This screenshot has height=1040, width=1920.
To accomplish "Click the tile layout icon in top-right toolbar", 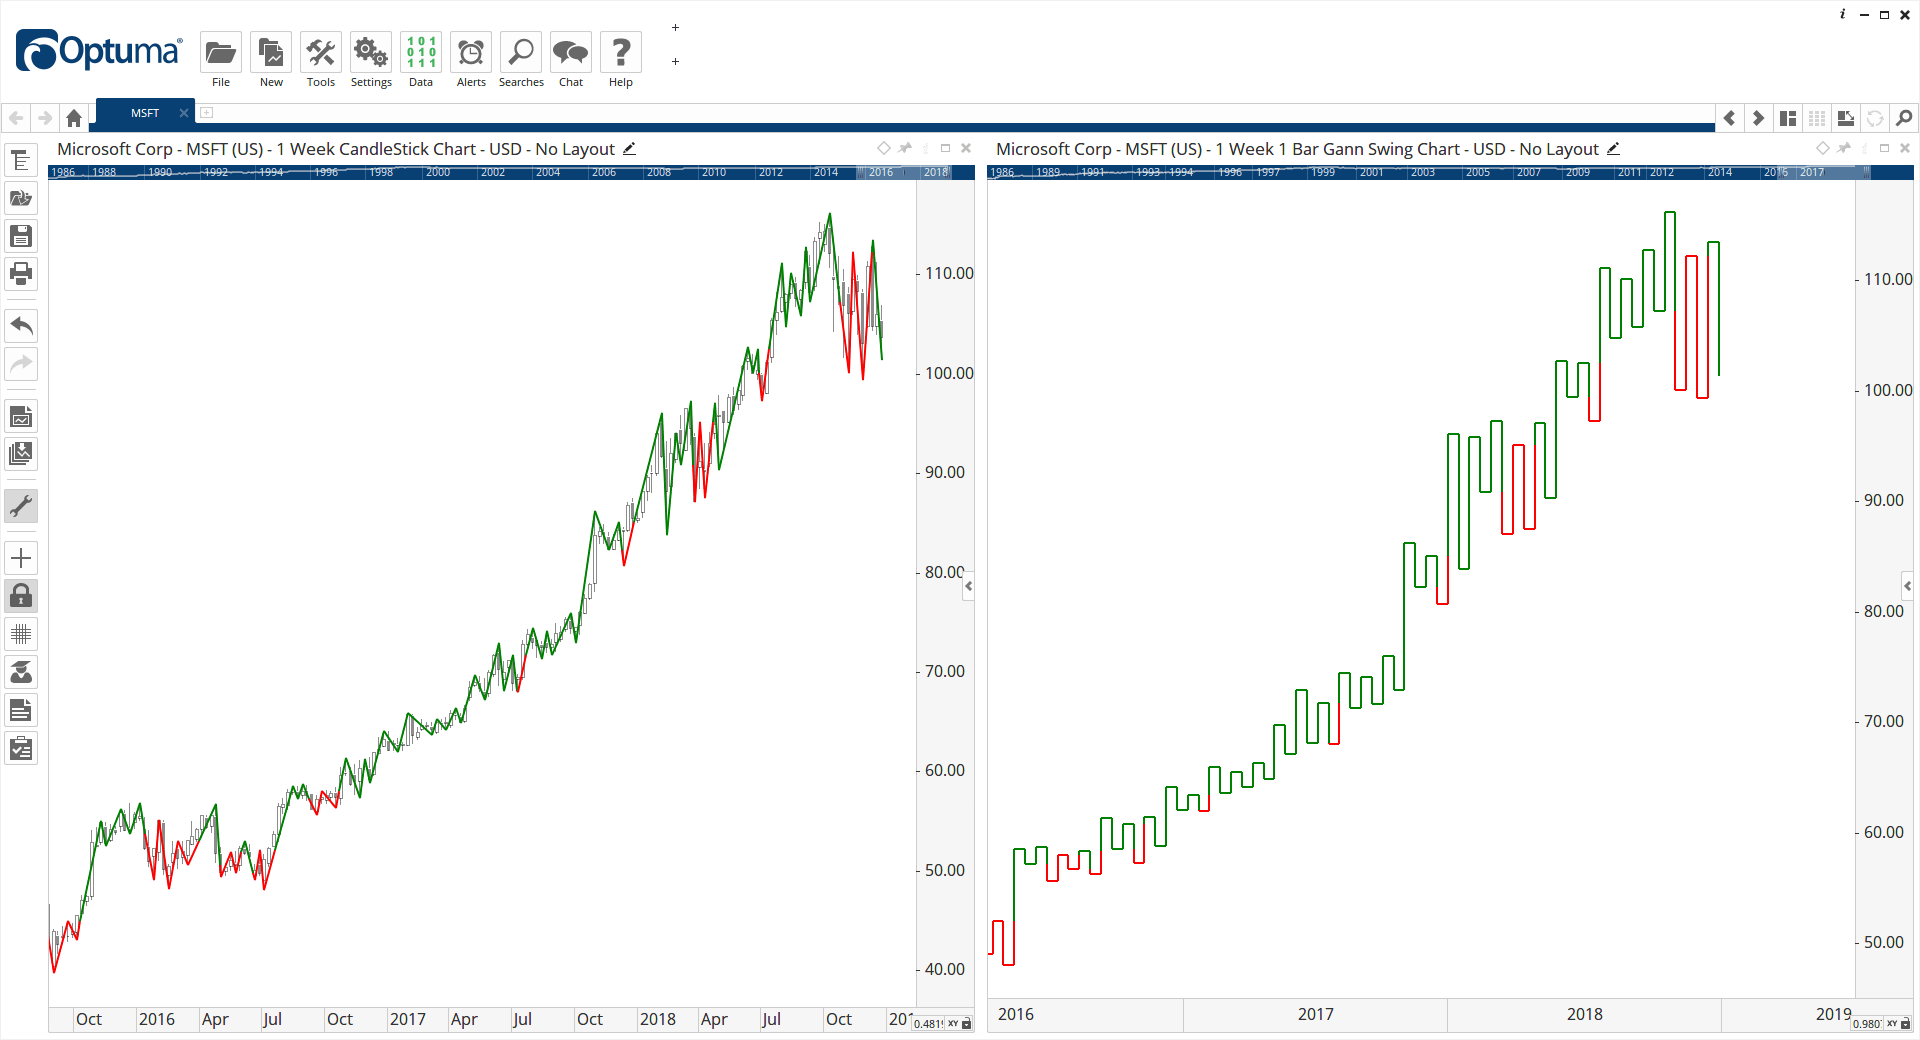I will click(x=1788, y=118).
